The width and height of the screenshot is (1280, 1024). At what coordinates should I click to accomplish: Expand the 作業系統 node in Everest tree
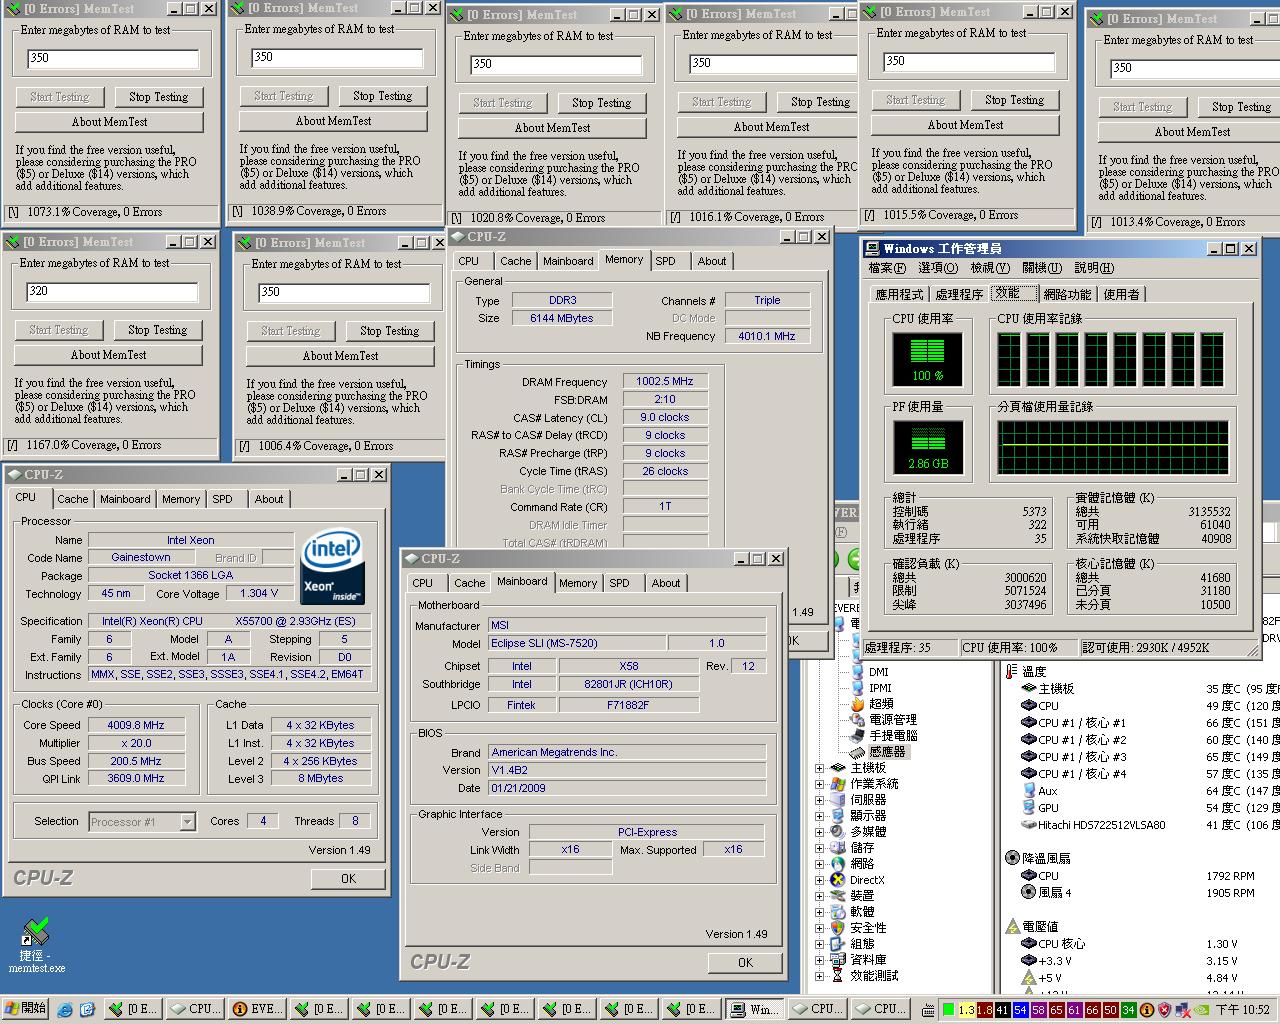click(820, 784)
